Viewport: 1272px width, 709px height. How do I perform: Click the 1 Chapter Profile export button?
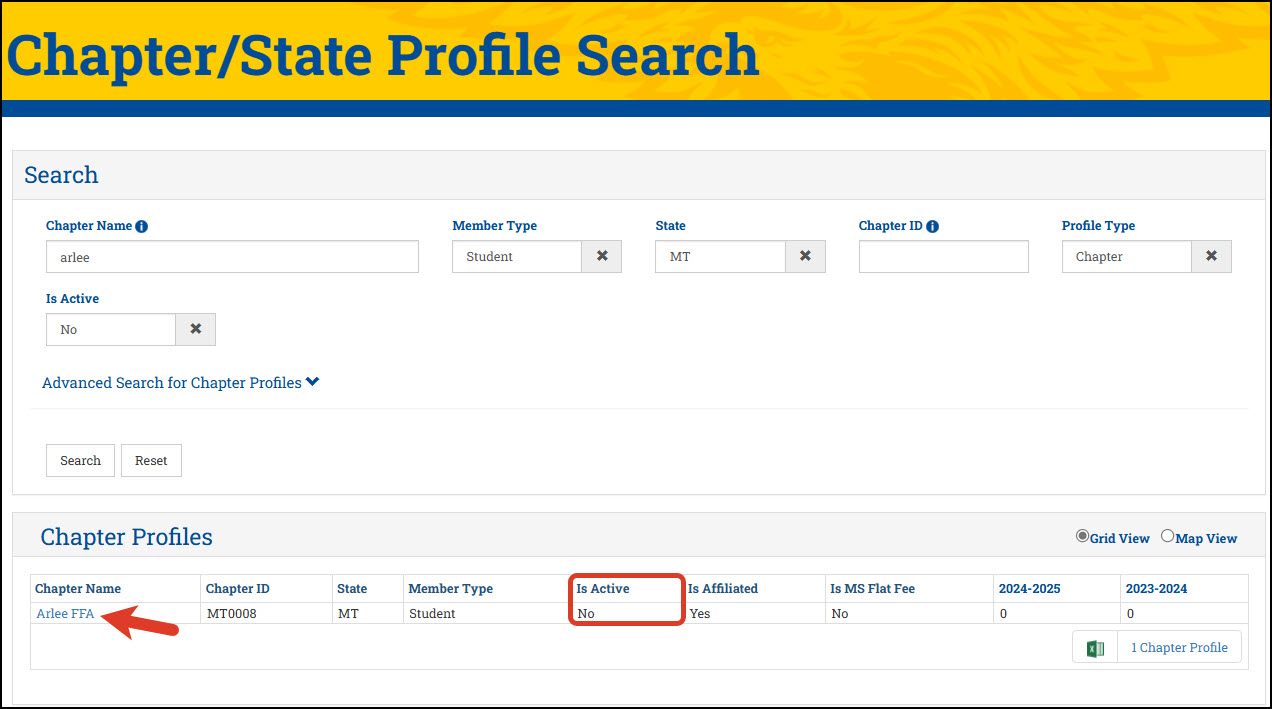coord(1179,648)
